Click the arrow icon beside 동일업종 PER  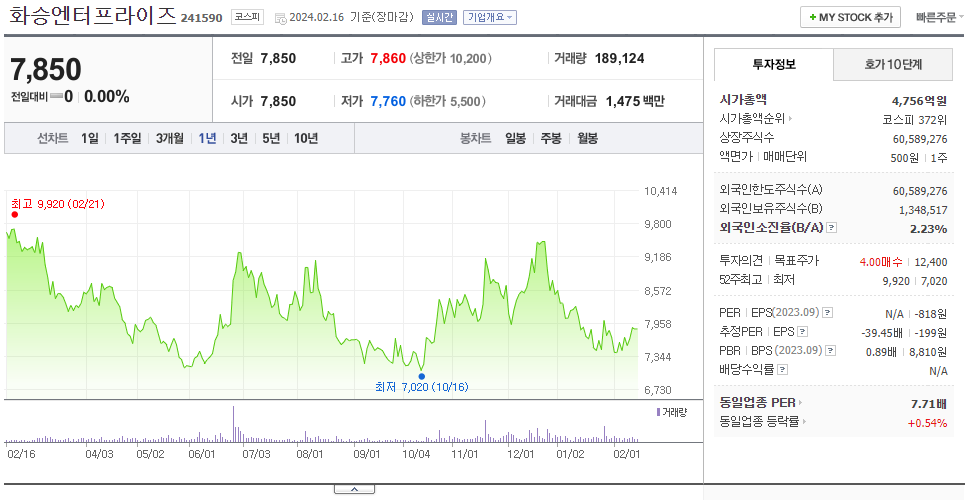tap(801, 403)
